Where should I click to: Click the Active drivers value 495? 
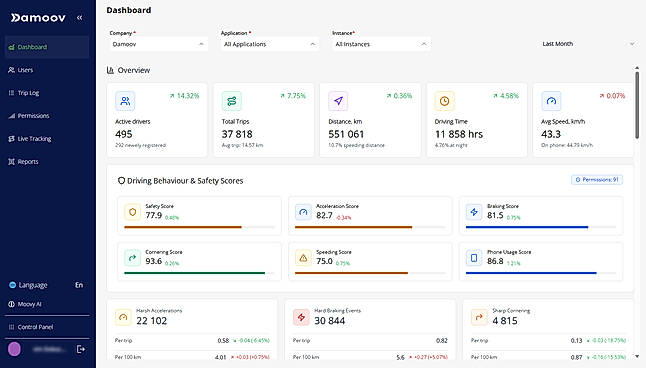[x=124, y=134]
